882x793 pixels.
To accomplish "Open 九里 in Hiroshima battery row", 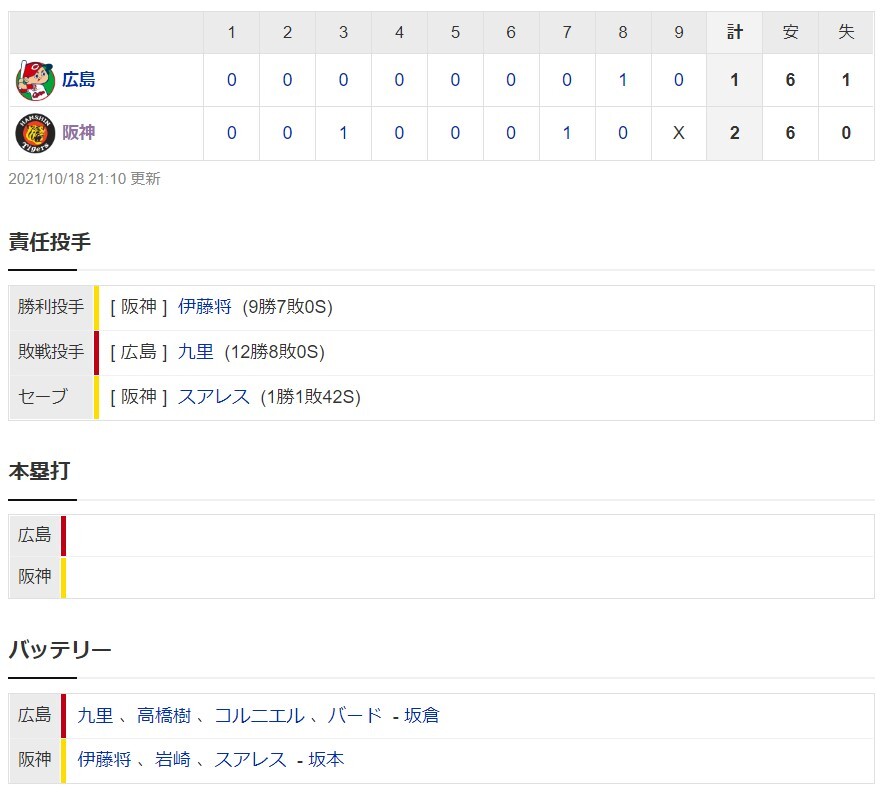I will click(x=95, y=715).
